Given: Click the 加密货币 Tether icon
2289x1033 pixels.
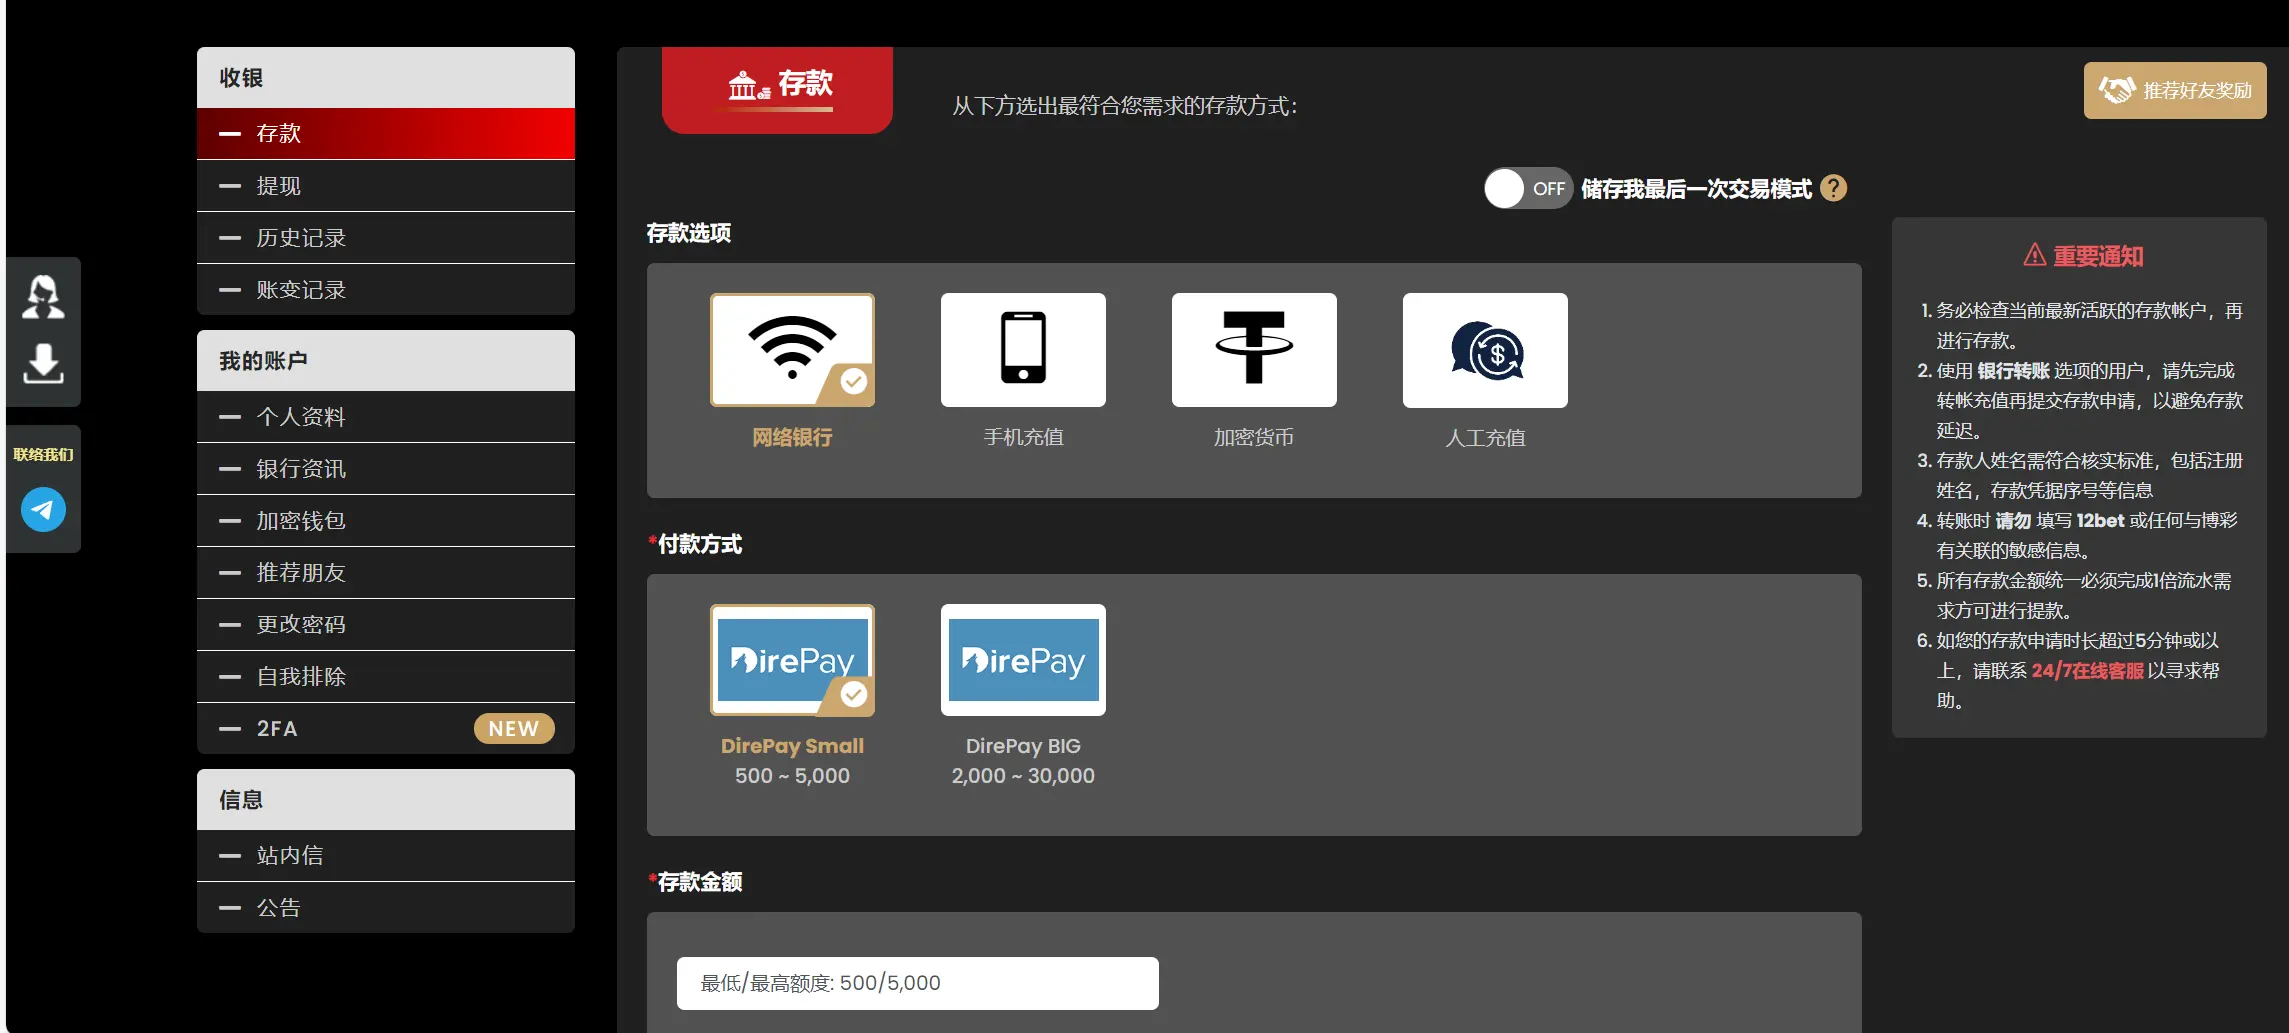Looking at the screenshot, I should coord(1253,350).
